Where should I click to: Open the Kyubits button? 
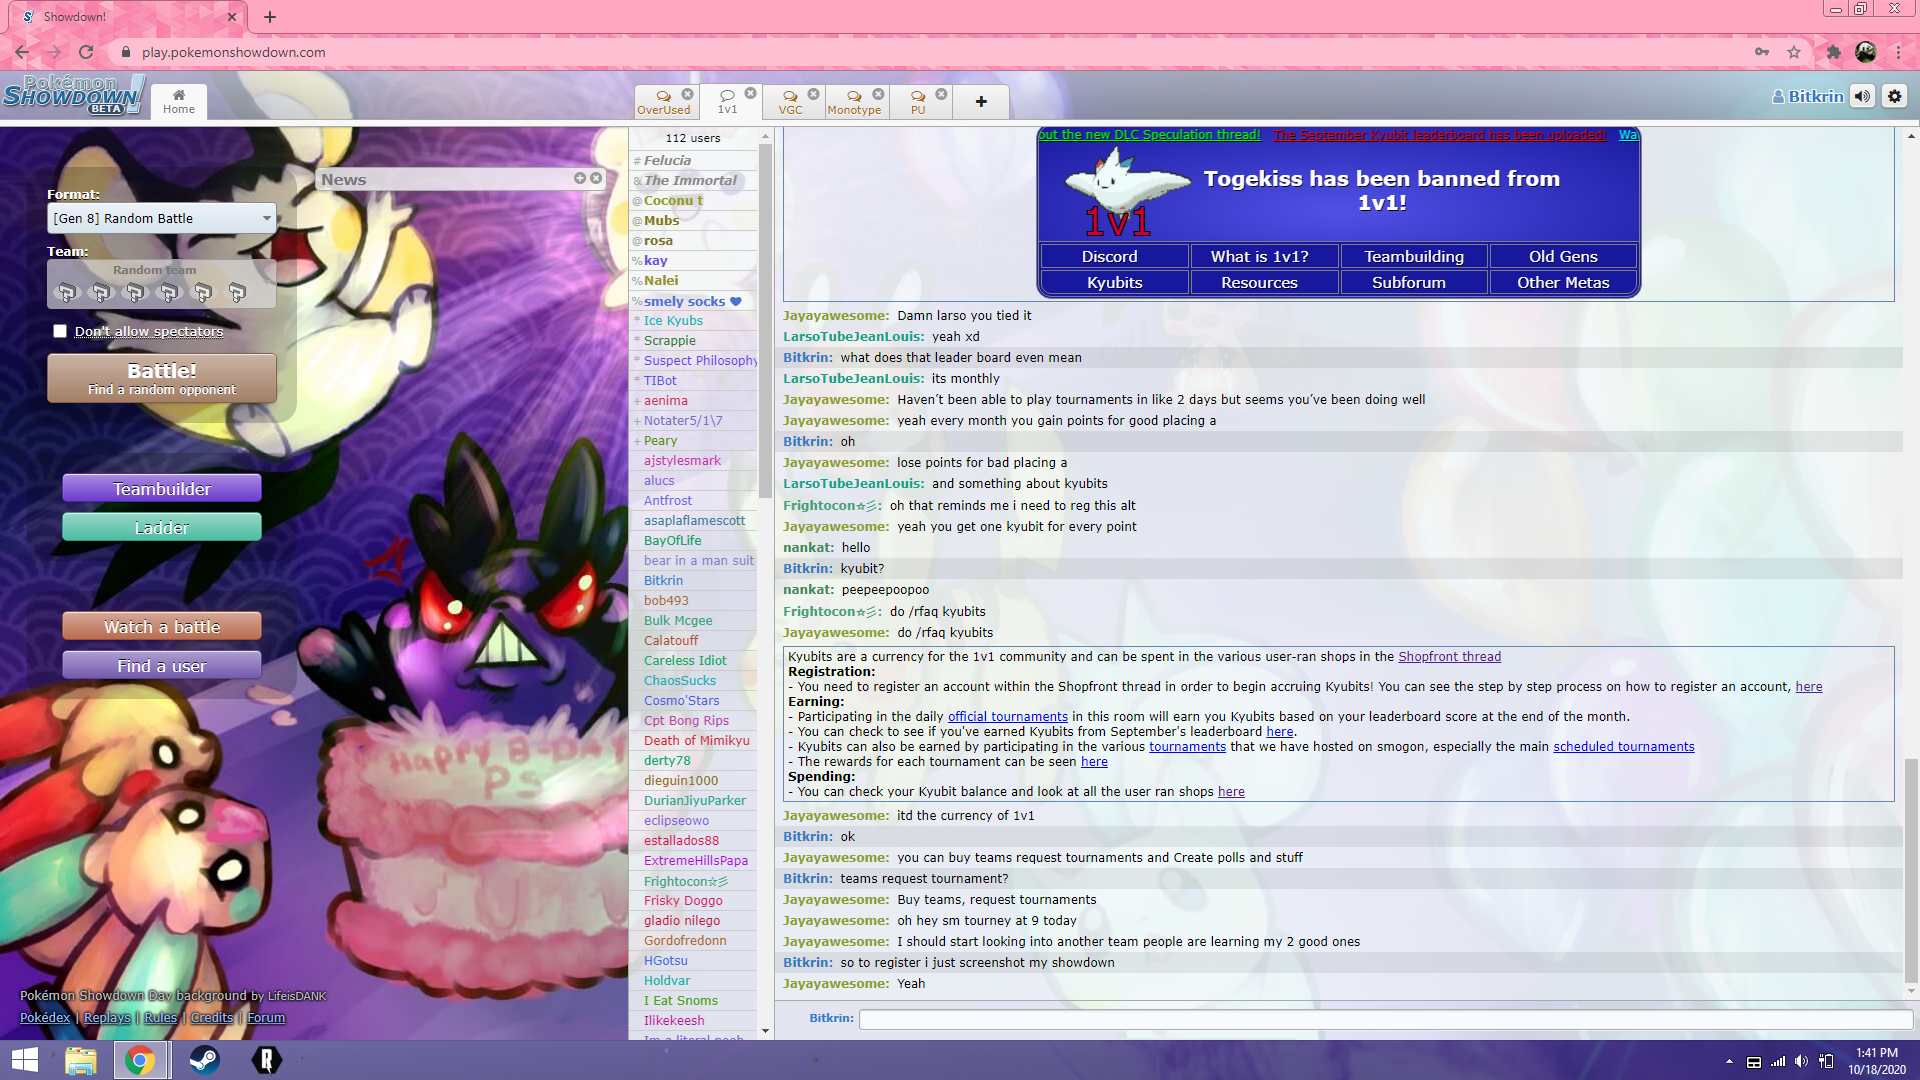tap(1114, 282)
